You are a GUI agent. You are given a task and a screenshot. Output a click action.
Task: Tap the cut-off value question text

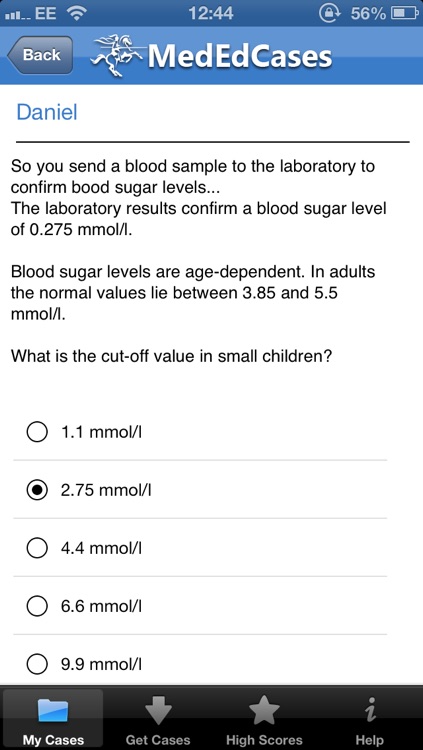point(171,356)
